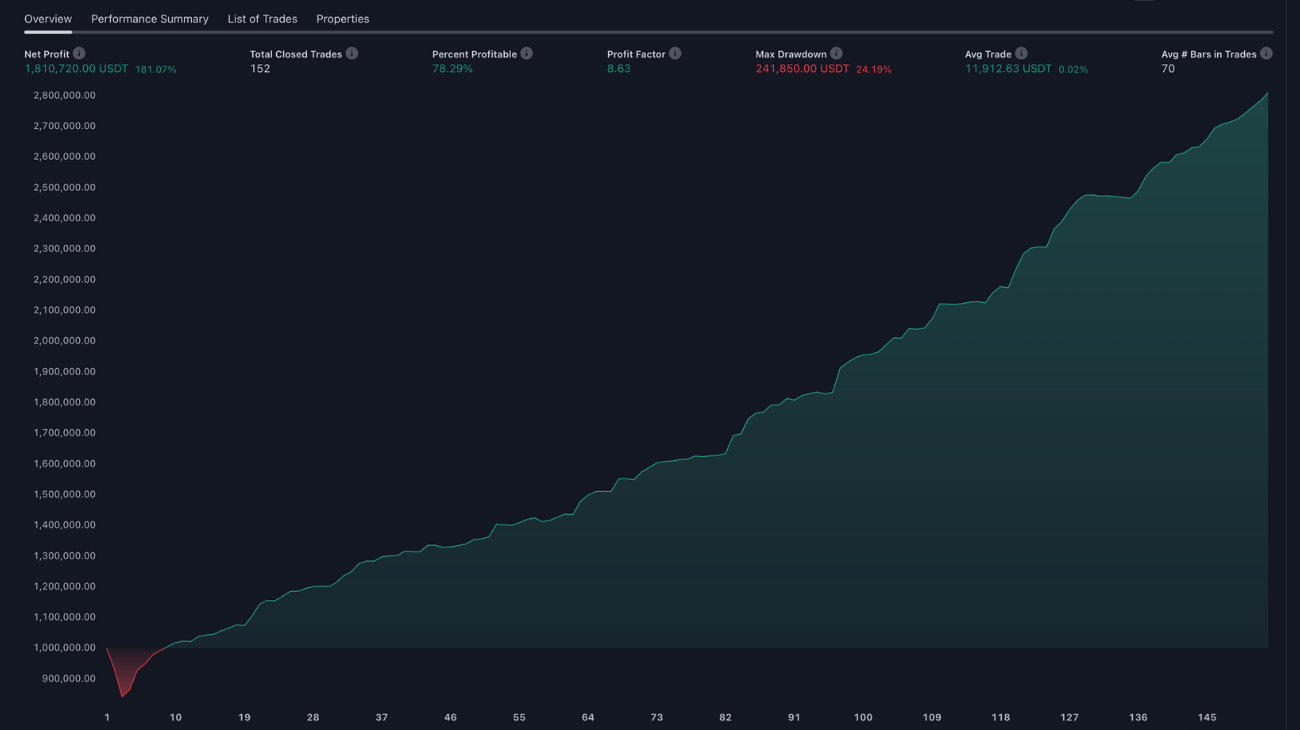Open the Percent Profitable info tooltip icon
This screenshot has height=730, width=1300.
[x=527, y=54]
